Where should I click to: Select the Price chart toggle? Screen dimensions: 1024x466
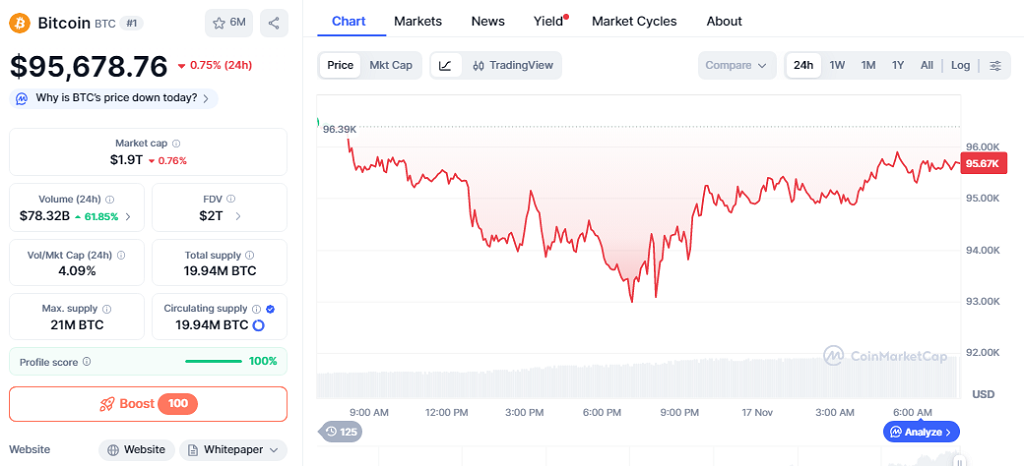point(340,65)
